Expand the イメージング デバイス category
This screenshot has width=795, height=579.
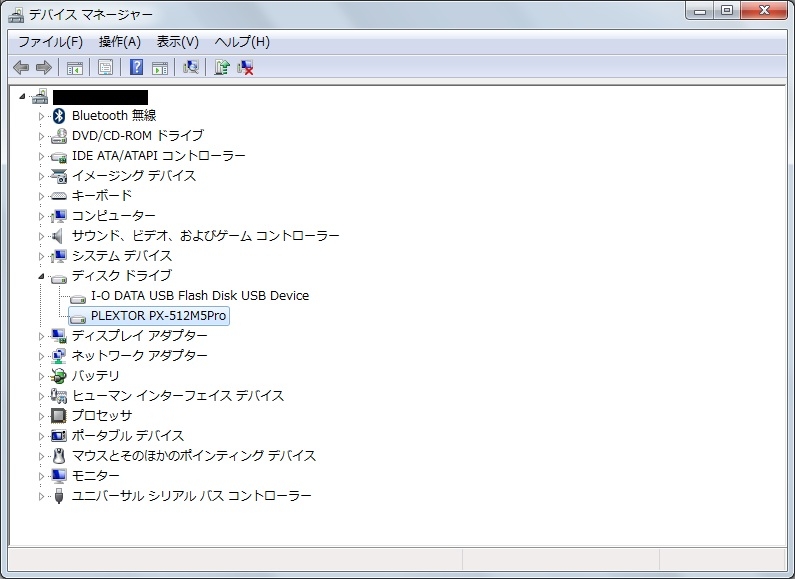coord(42,176)
